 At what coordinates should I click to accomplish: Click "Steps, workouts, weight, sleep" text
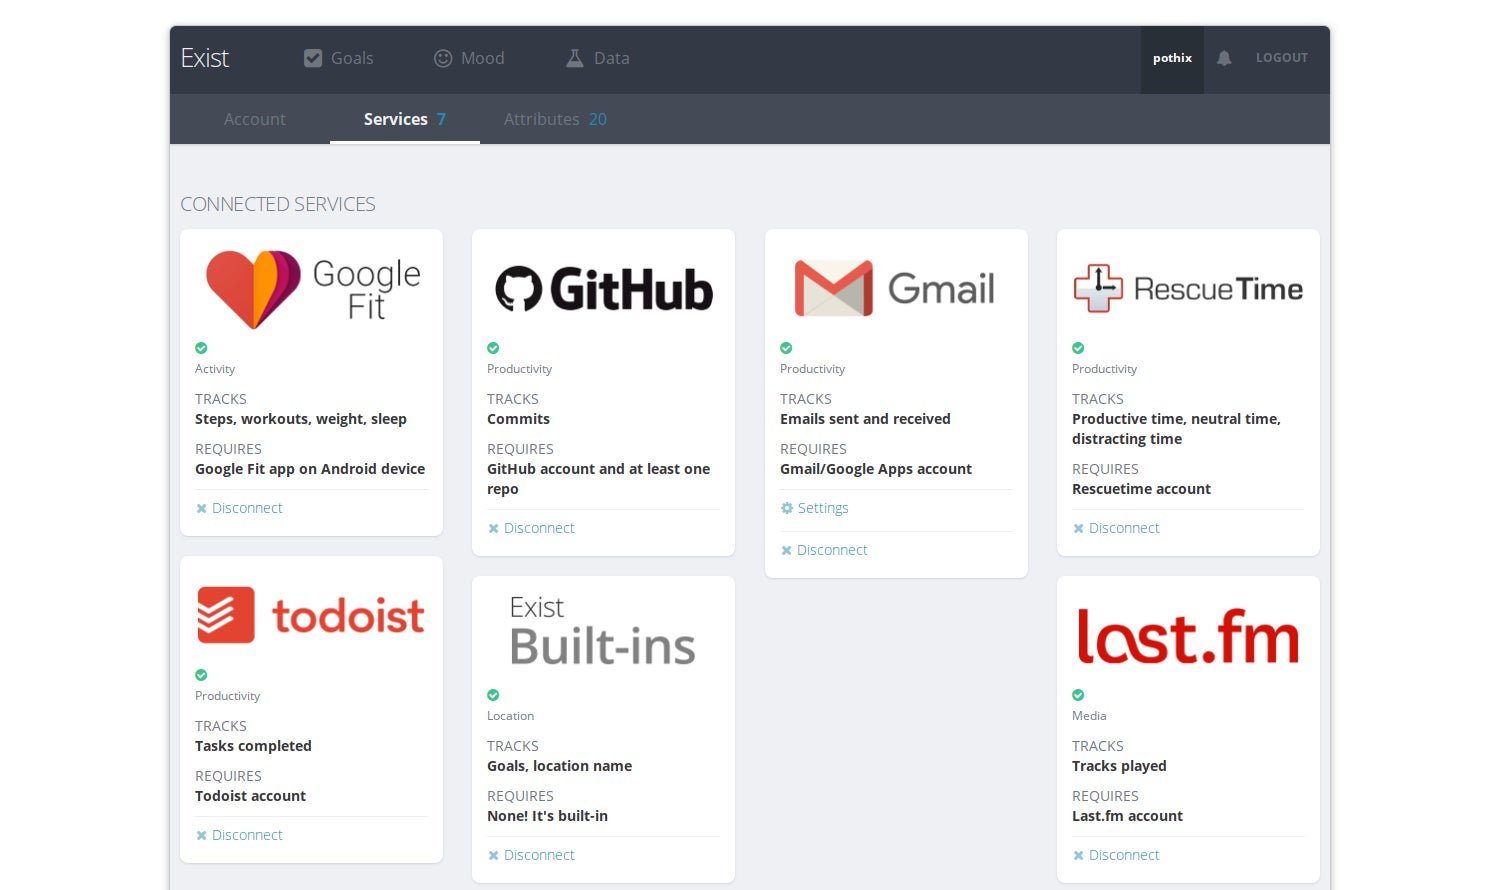(301, 419)
